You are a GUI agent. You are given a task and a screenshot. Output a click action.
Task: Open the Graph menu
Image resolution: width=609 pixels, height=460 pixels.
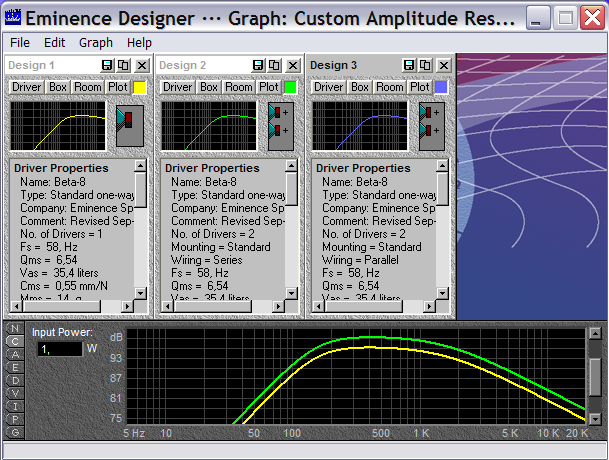(96, 43)
